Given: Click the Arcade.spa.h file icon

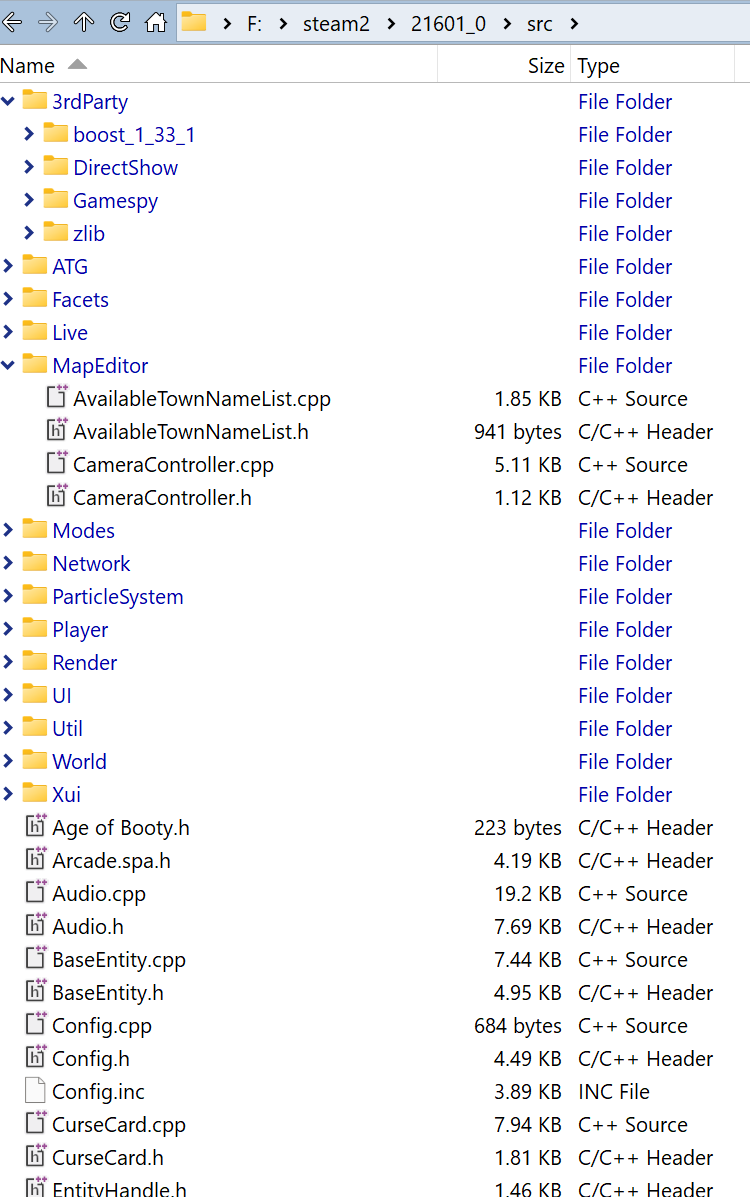Looking at the screenshot, I should [35, 859].
